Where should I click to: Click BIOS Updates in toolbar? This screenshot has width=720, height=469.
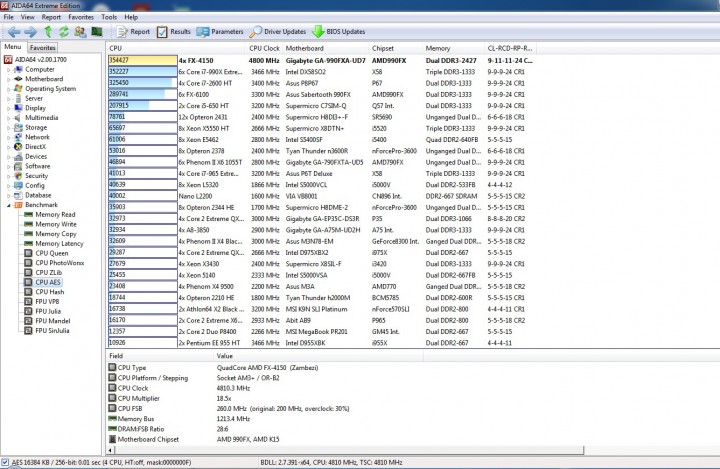[x=339, y=32]
